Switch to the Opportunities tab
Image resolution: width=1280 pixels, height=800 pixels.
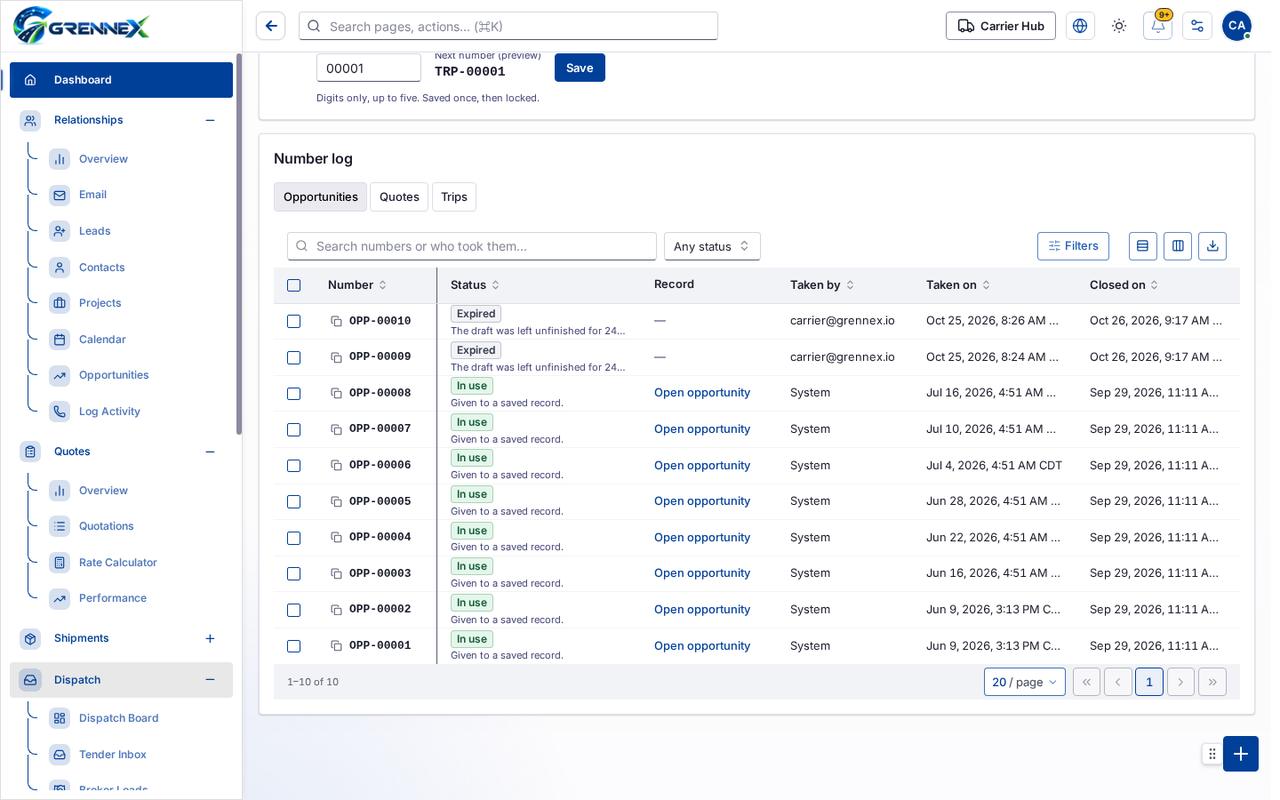pyautogui.click(x=320, y=197)
